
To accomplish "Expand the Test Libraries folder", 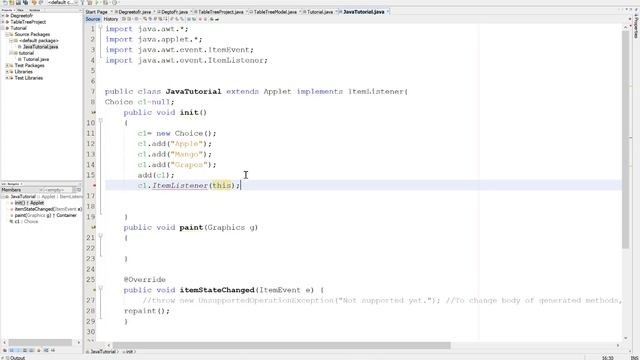I will (7, 78).
